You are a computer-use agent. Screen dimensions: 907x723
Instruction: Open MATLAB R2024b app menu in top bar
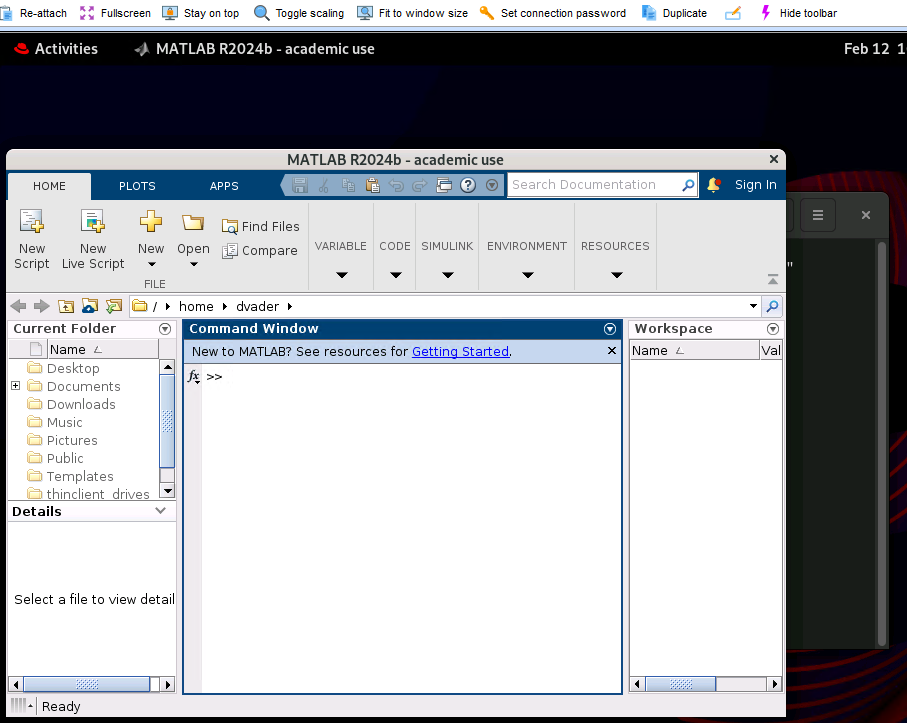[x=255, y=49]
